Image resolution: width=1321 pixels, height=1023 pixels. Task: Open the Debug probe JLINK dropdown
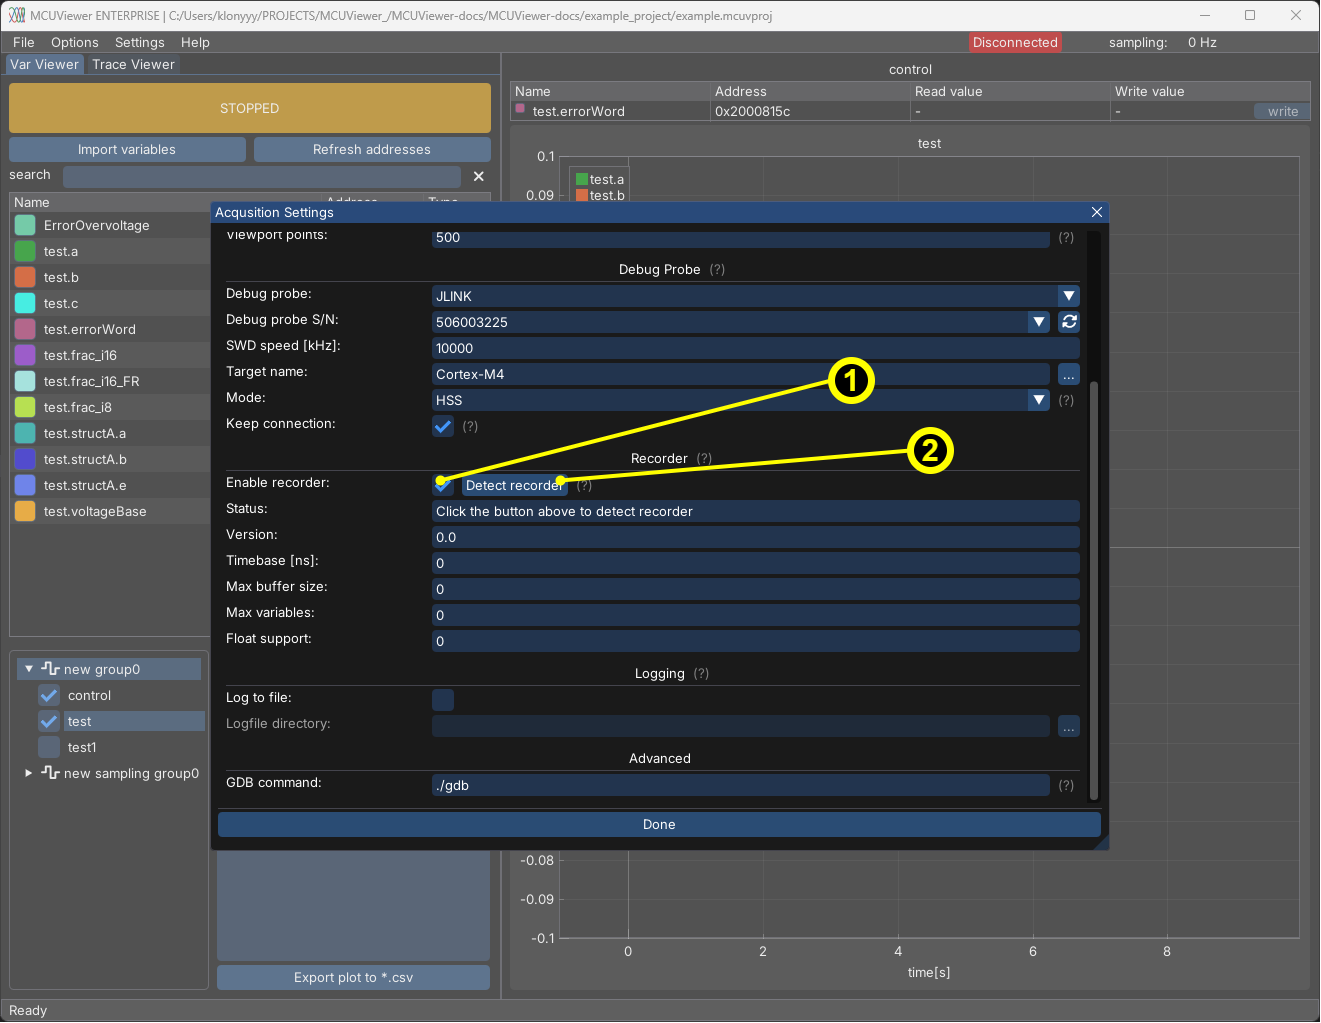click(1068, 296)
